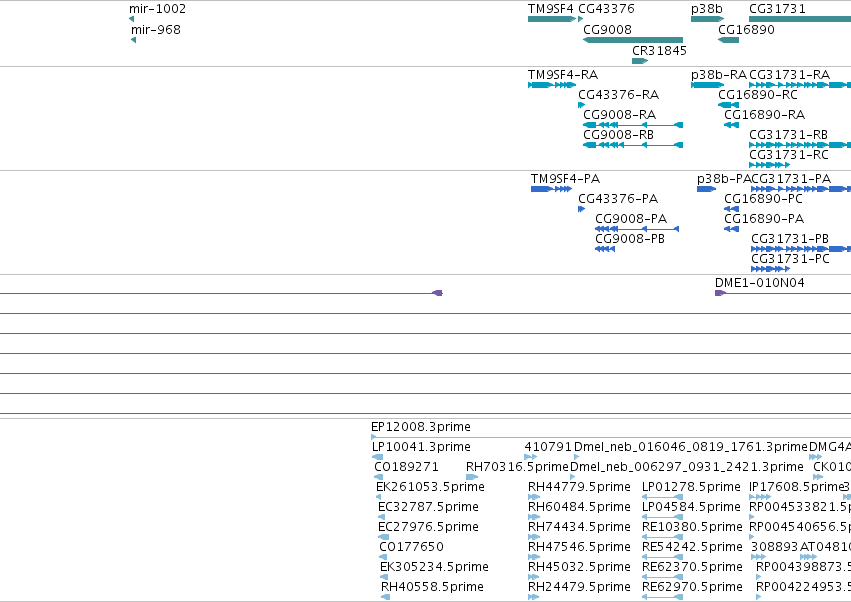Click protein CG16890-PA
The width and height of the screenshot is (851, 602).
coord(732,229)
